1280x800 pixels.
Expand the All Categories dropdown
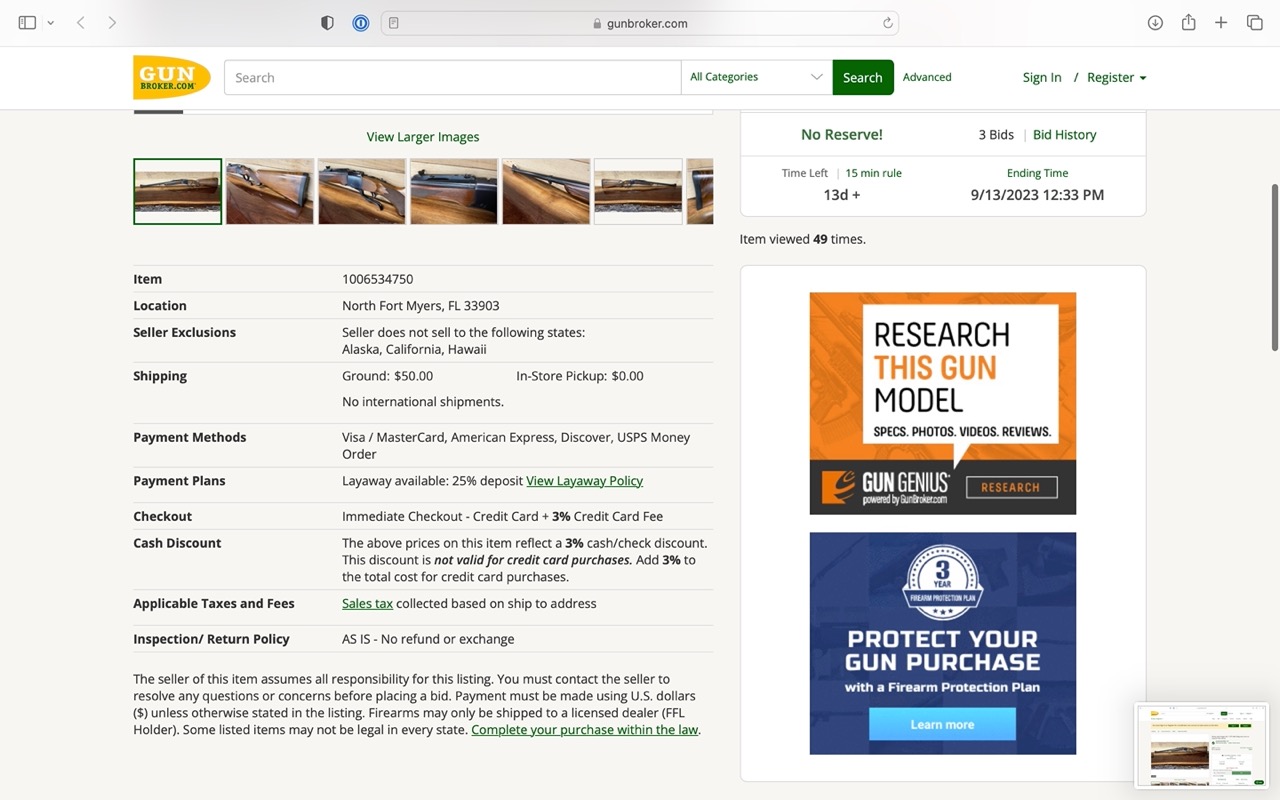(x=757, y=78)
